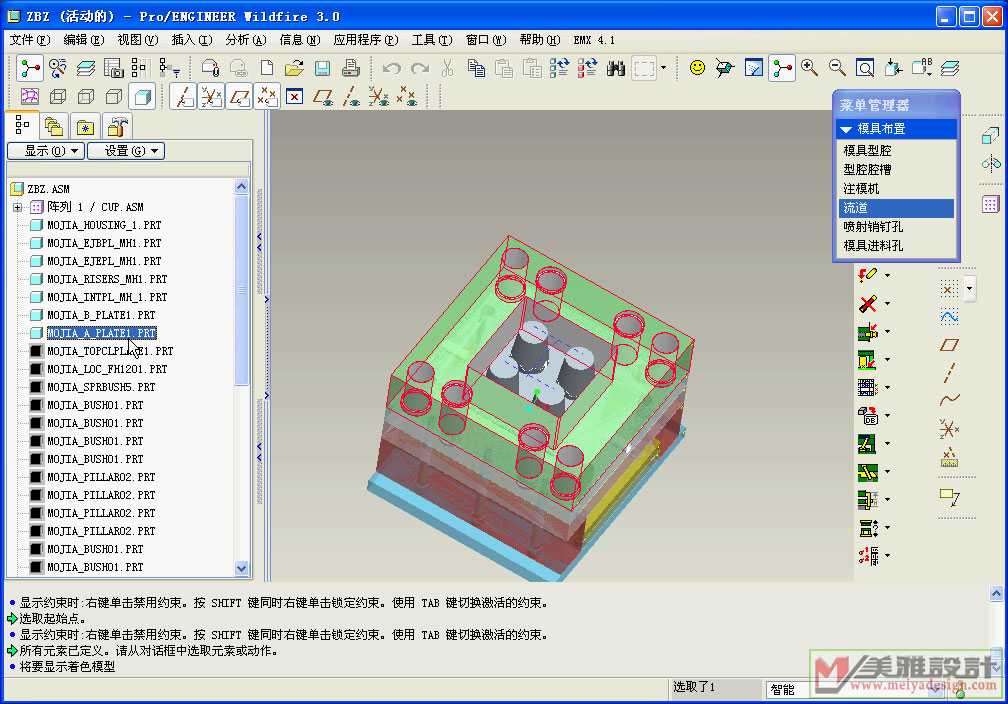1008x704 pixels.
Task: Toggle Shading display style button
Action: (142, 97)
